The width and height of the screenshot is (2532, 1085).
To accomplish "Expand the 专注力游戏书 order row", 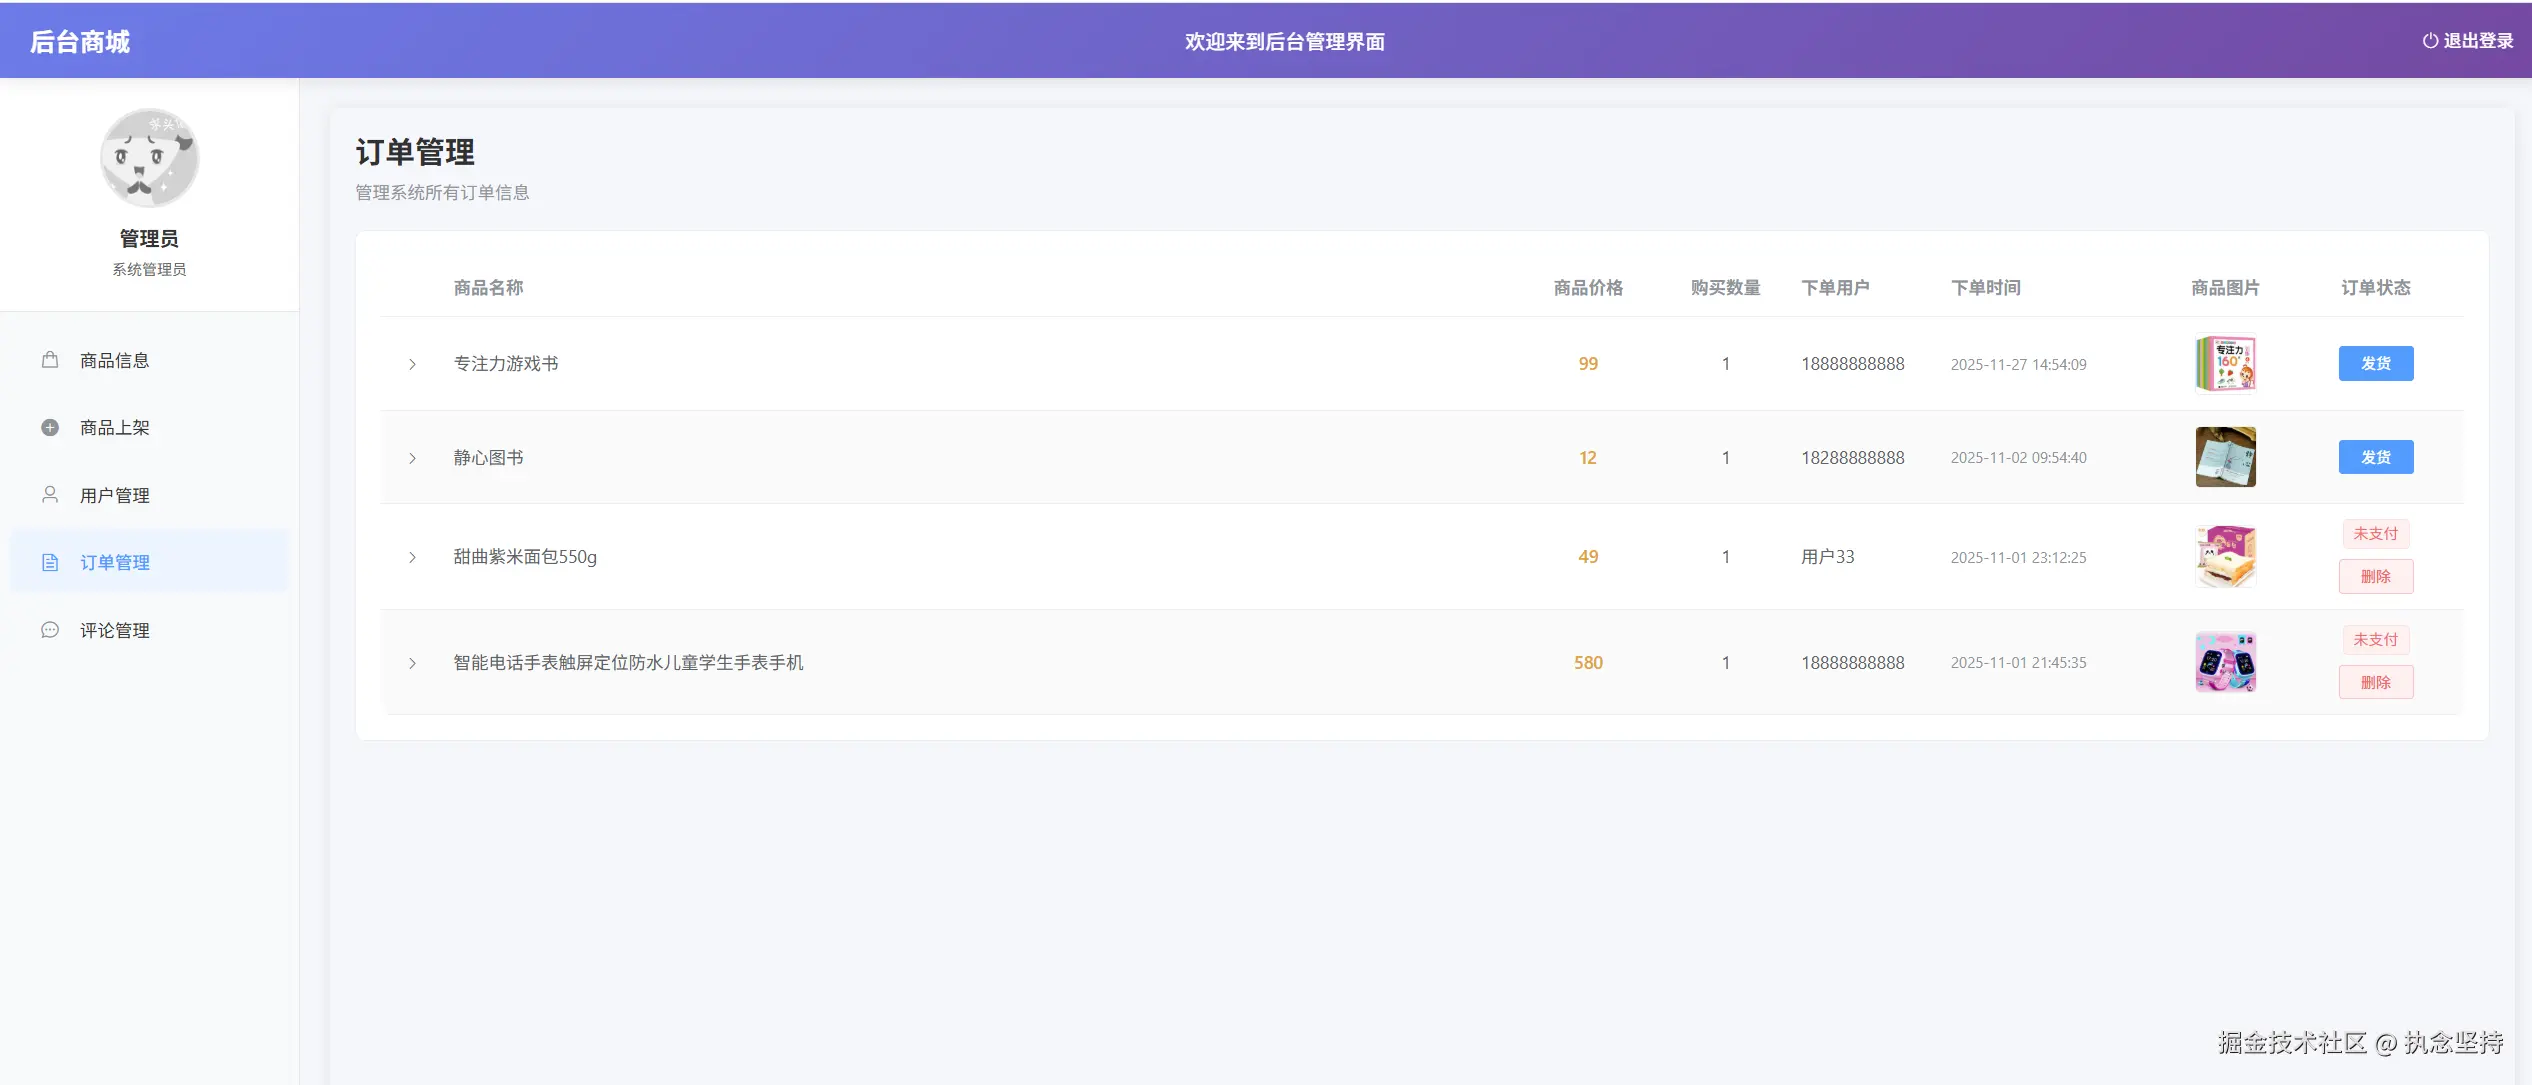I will pos(412,364).
